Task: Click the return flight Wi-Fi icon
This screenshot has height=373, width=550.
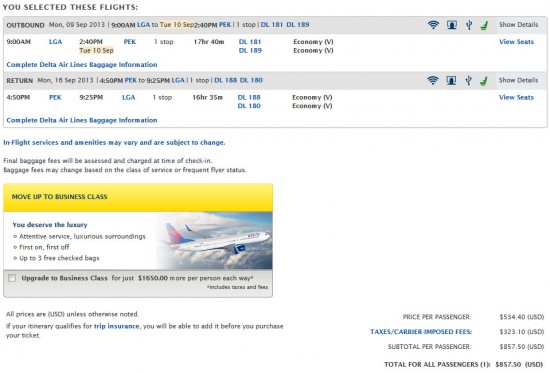Action: [433, 80]
